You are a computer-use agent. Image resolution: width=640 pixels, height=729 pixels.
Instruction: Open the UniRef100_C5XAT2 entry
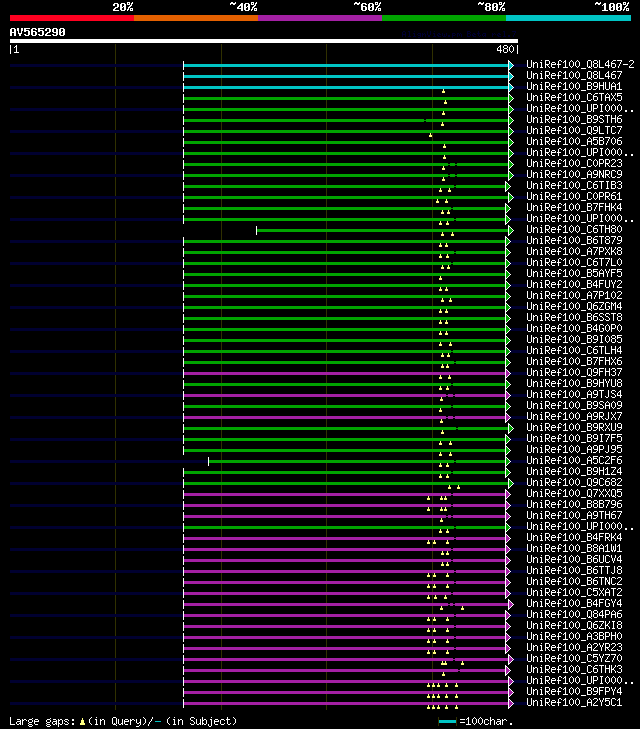coord(574,592)
